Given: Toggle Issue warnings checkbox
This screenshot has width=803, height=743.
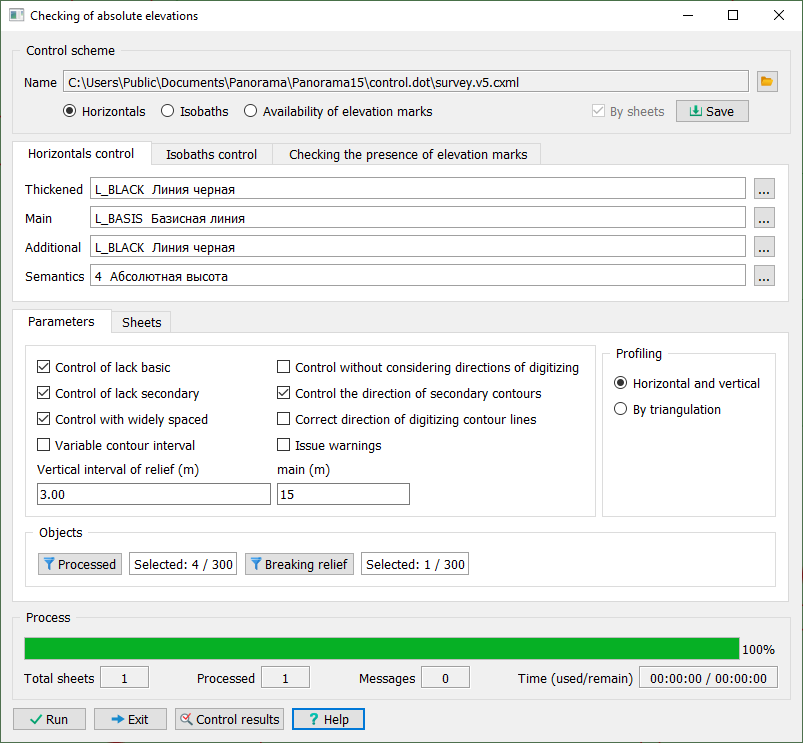Looking at the screenshot, I should 284,446.
